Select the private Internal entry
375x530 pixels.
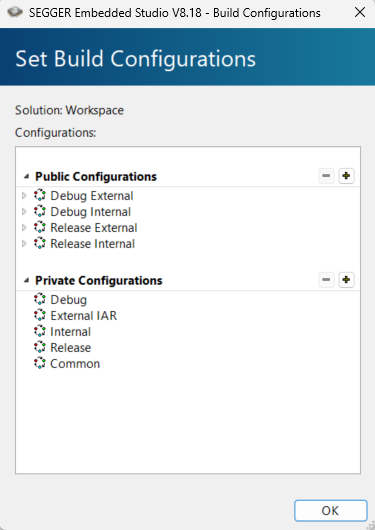tap(70, 331)
